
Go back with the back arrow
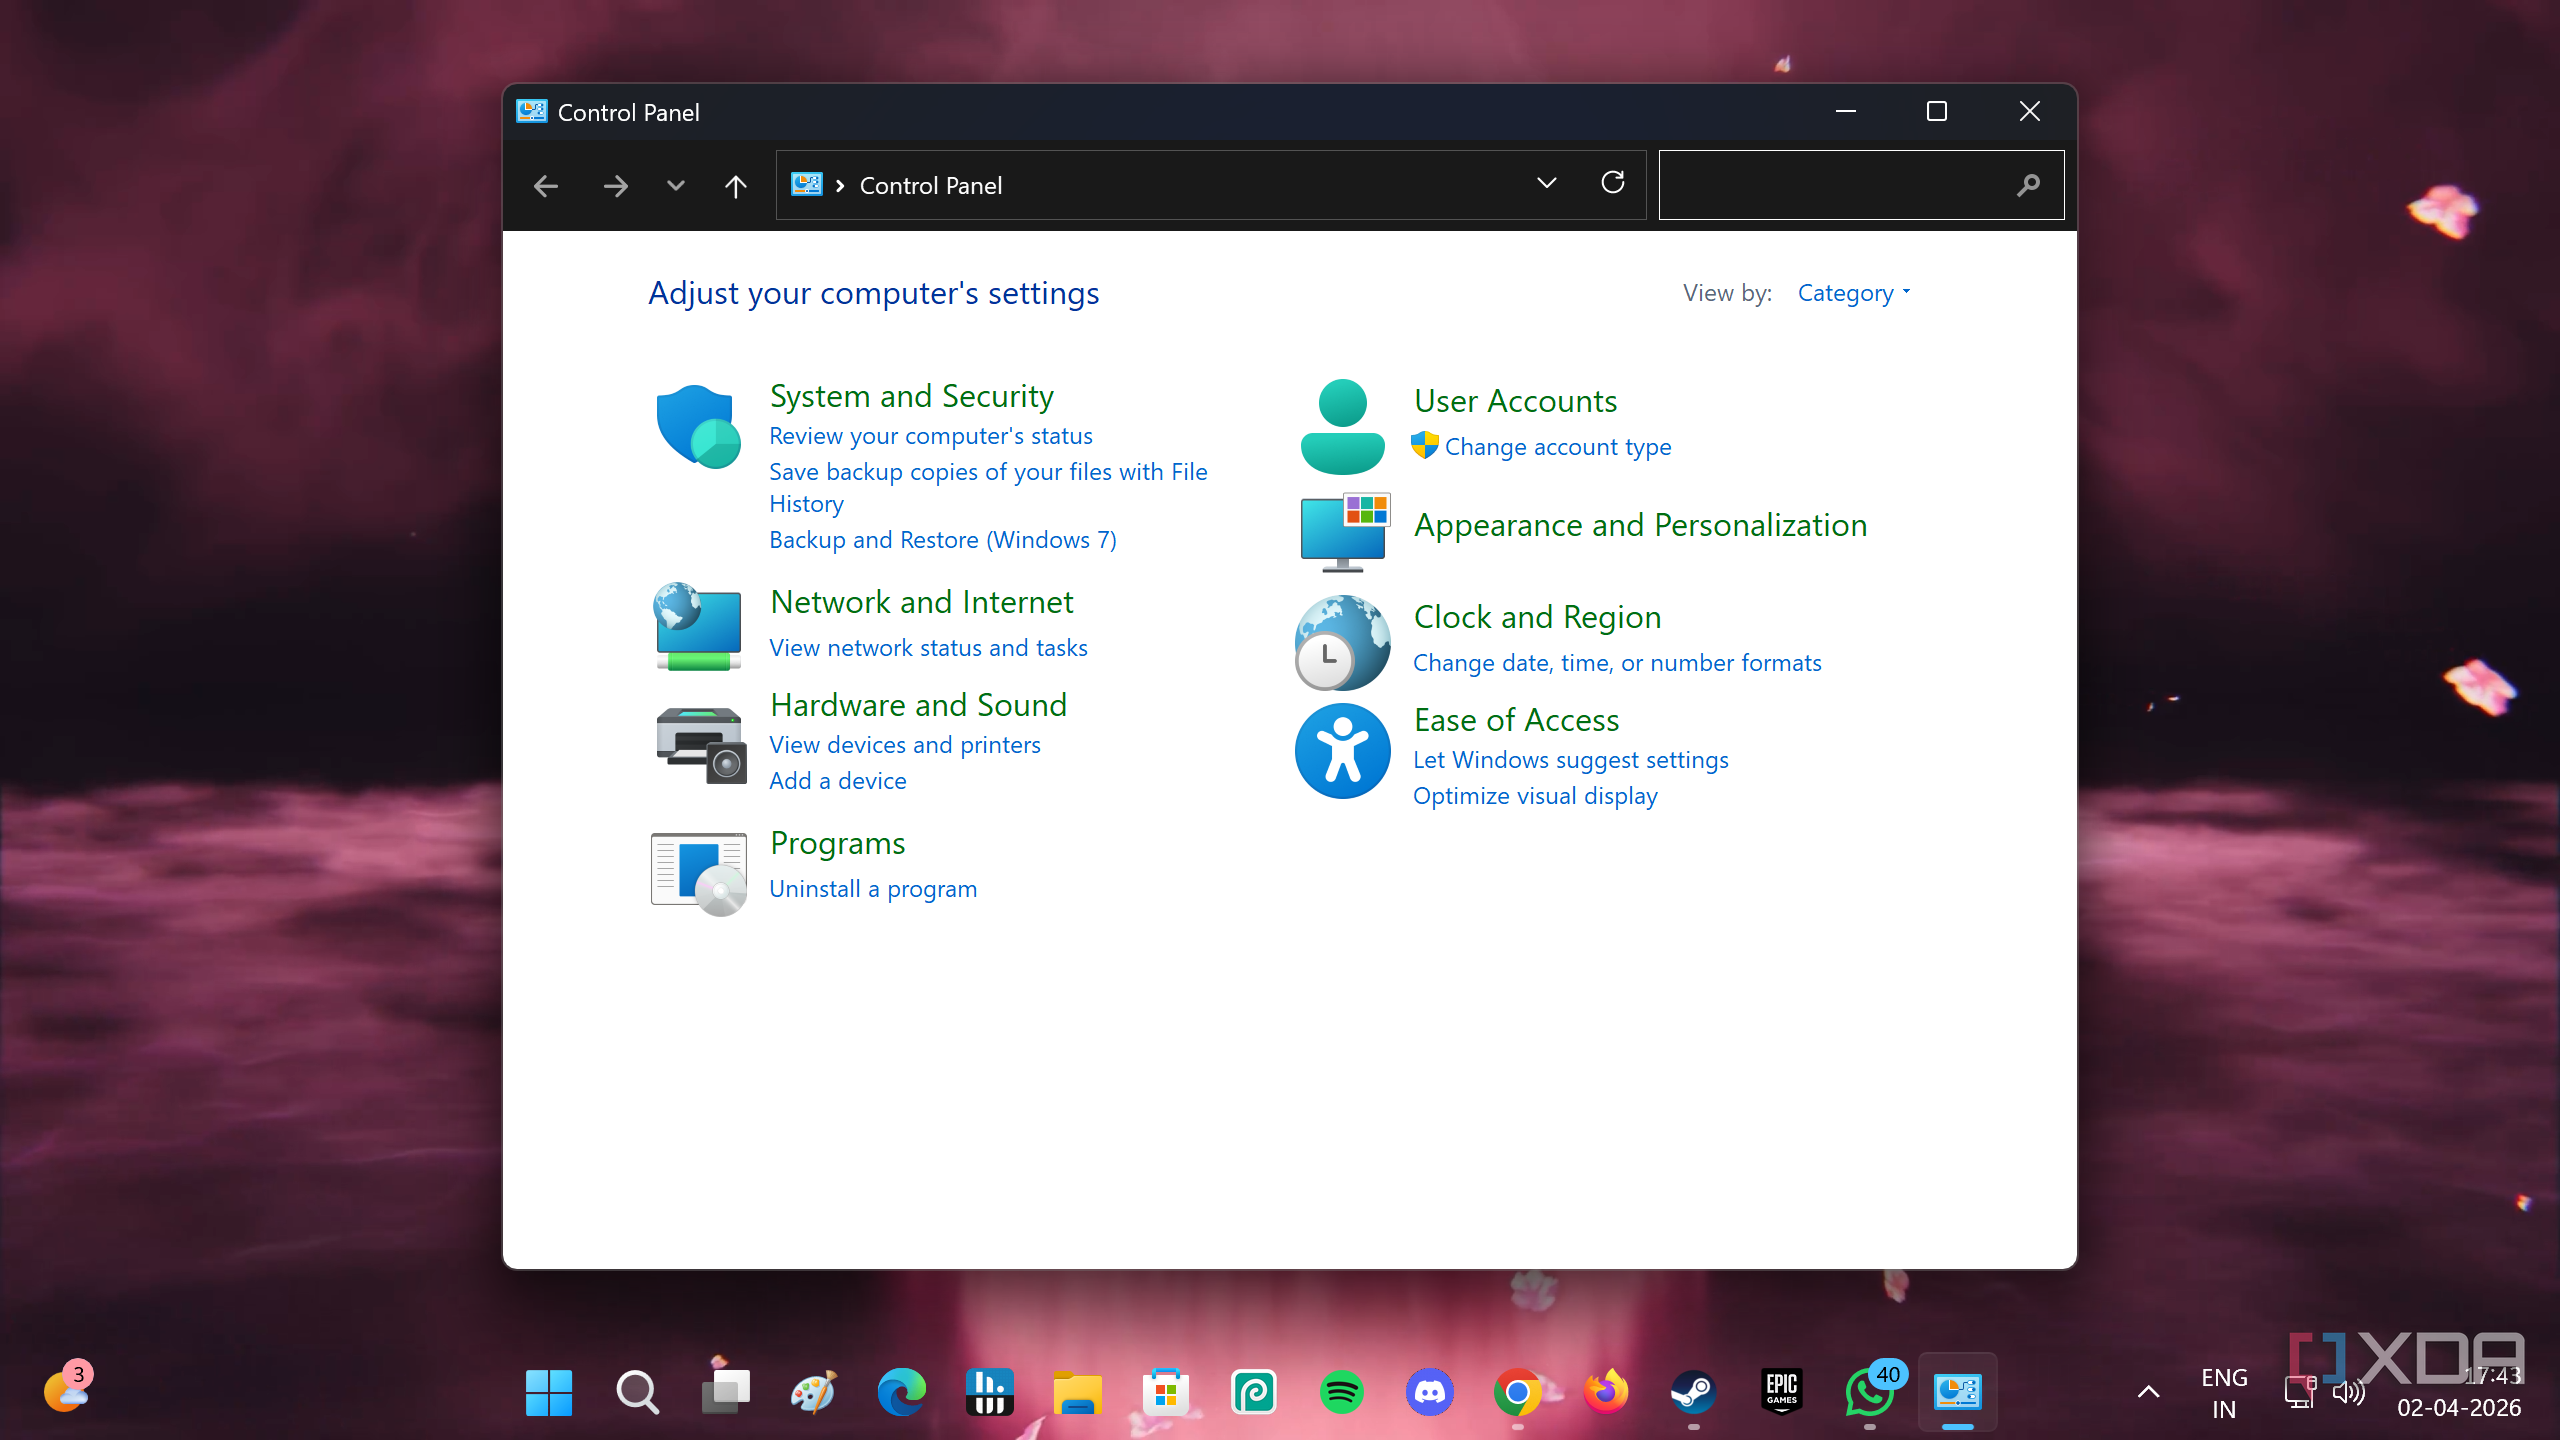[x=546, y=186]
